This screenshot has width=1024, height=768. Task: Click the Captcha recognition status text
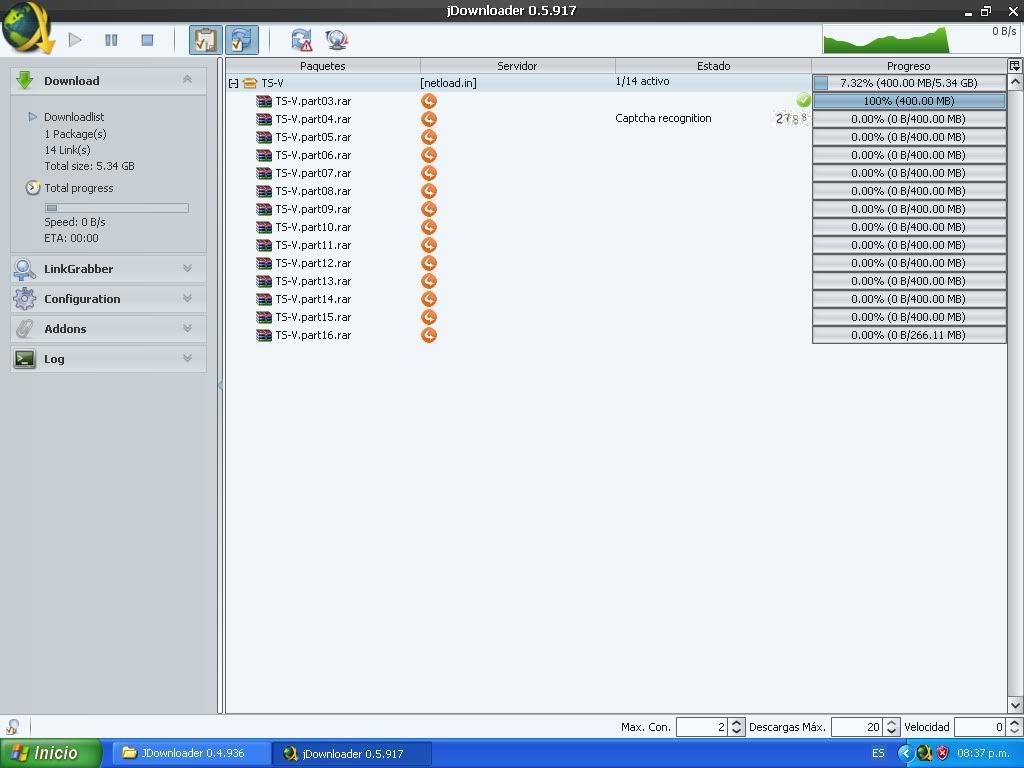663,118
